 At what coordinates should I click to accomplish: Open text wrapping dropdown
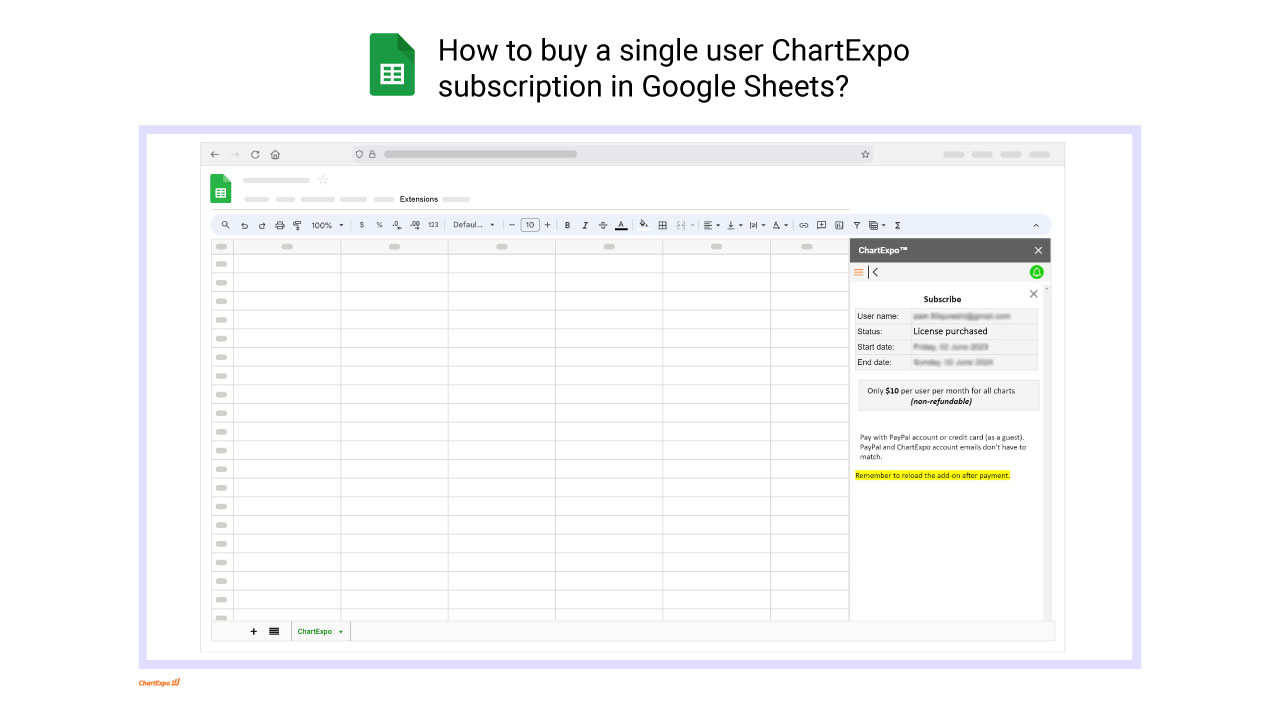[758, 225]
